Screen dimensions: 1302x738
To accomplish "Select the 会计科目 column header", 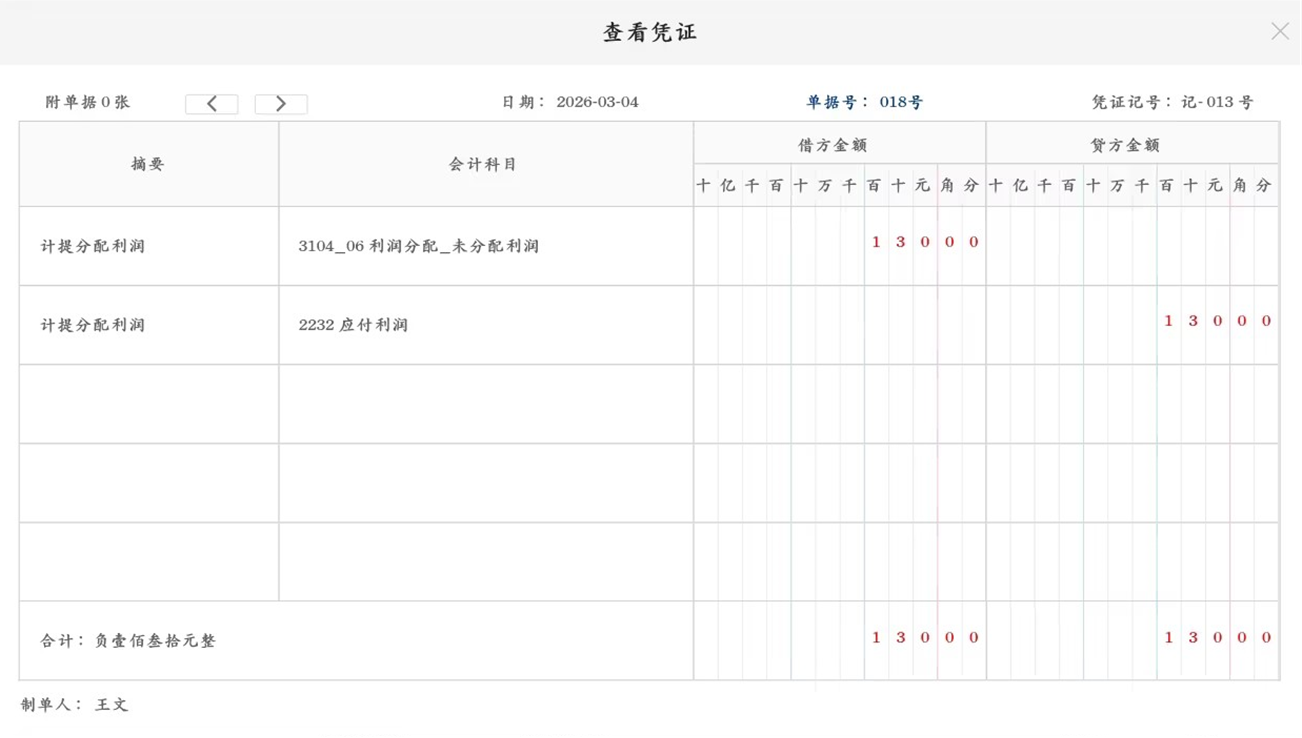I will click(483, 163).
